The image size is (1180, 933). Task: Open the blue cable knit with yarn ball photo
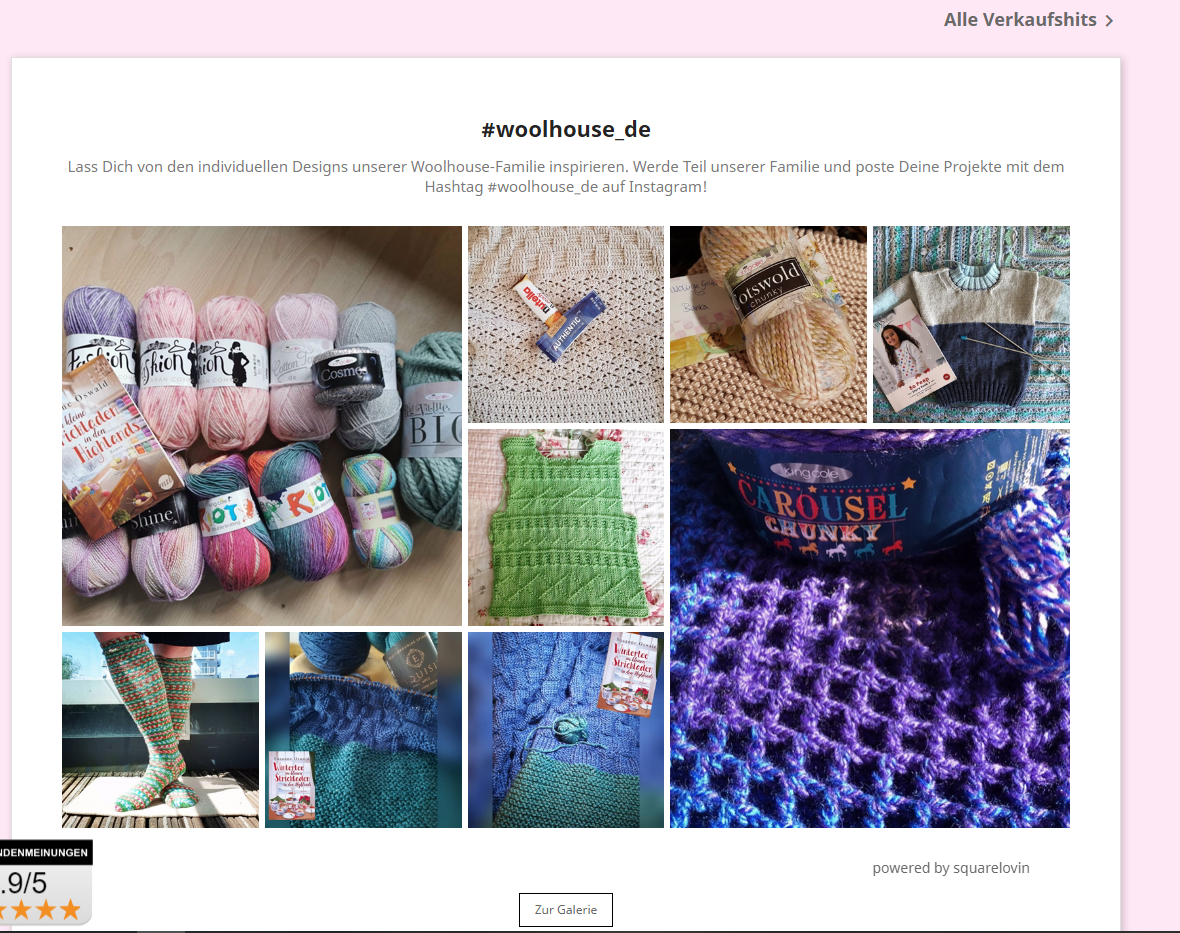(x=566, y=730)
